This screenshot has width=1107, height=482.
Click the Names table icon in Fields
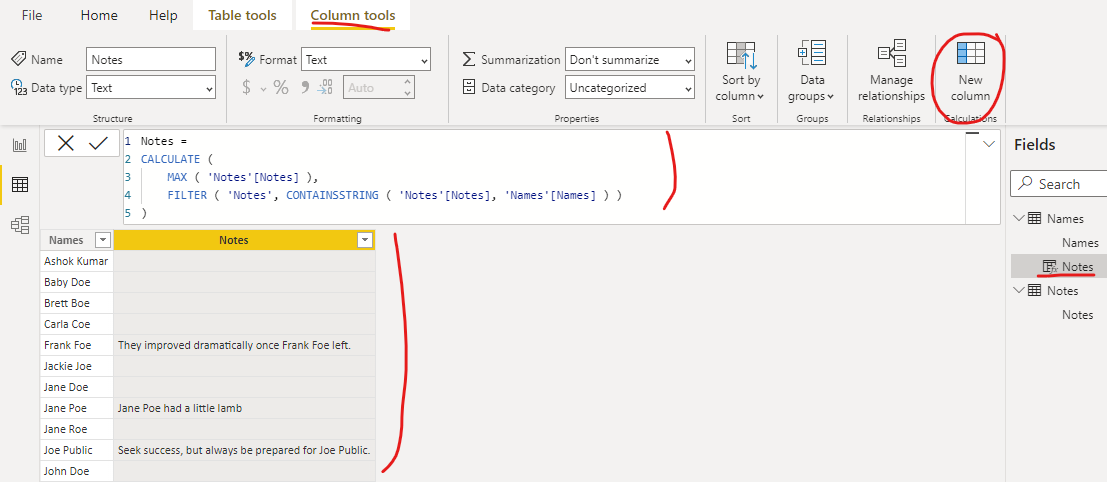pos(1034,219)
